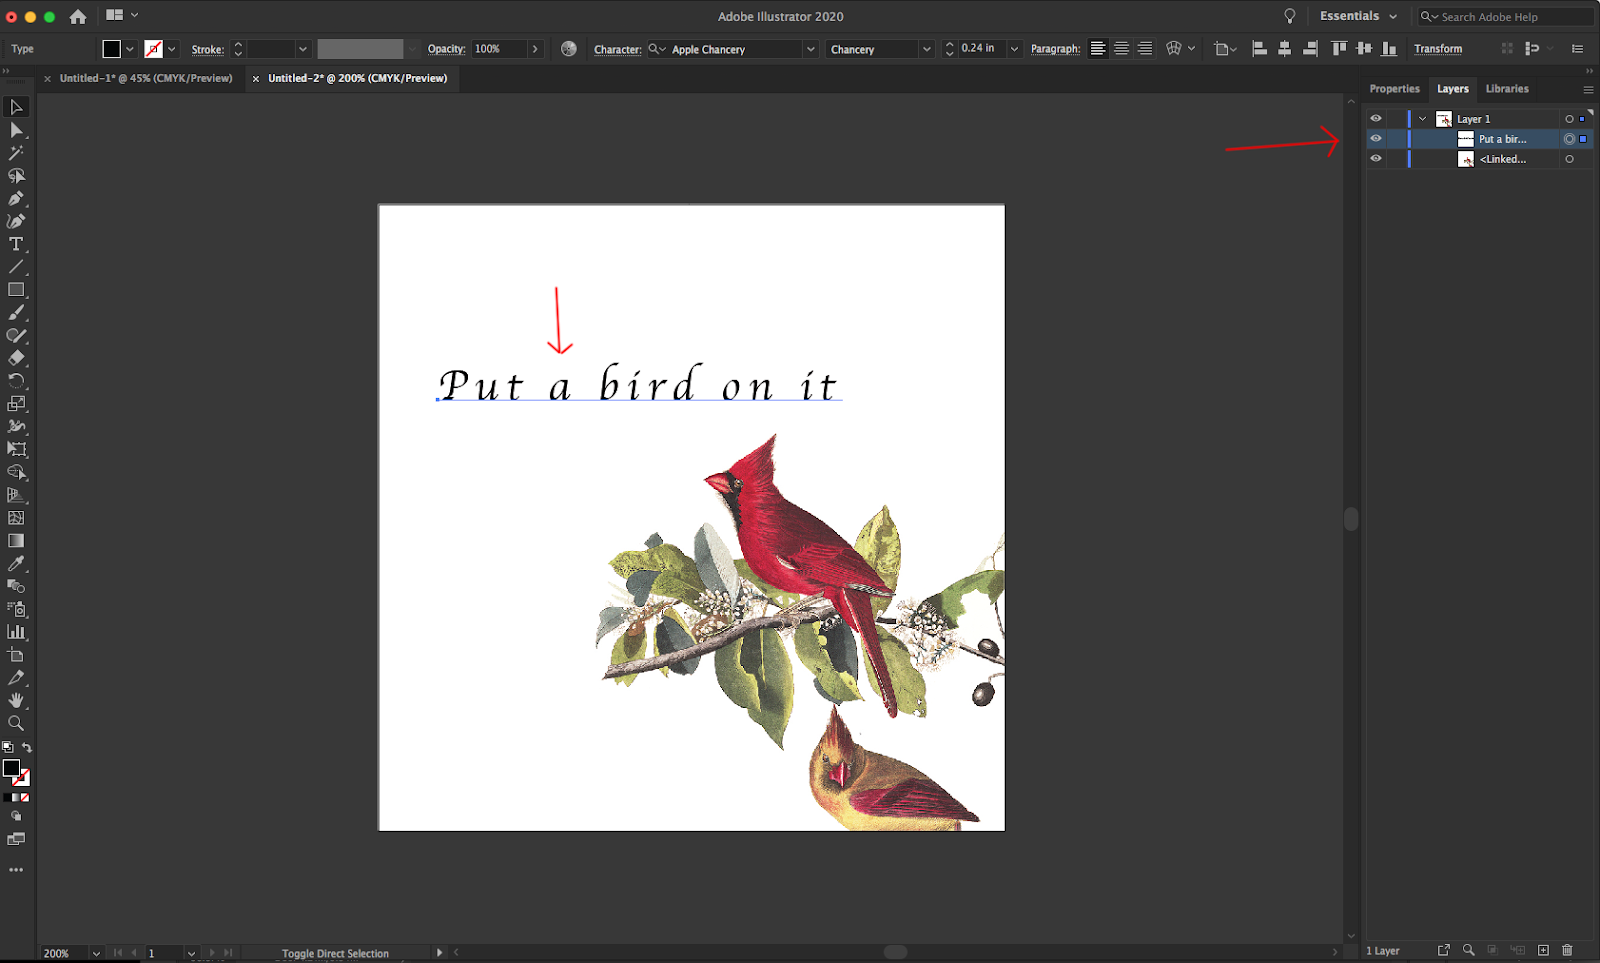Open the Layers panel flyout menu
Viewport: 1600px width, 963px height.
pyautogui.click(x=1588, y=89)
